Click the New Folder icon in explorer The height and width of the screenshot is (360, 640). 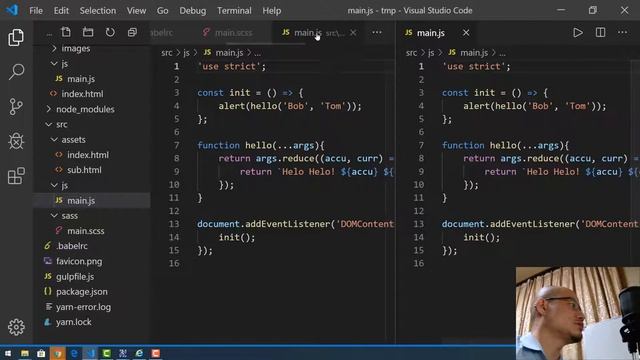88,32
